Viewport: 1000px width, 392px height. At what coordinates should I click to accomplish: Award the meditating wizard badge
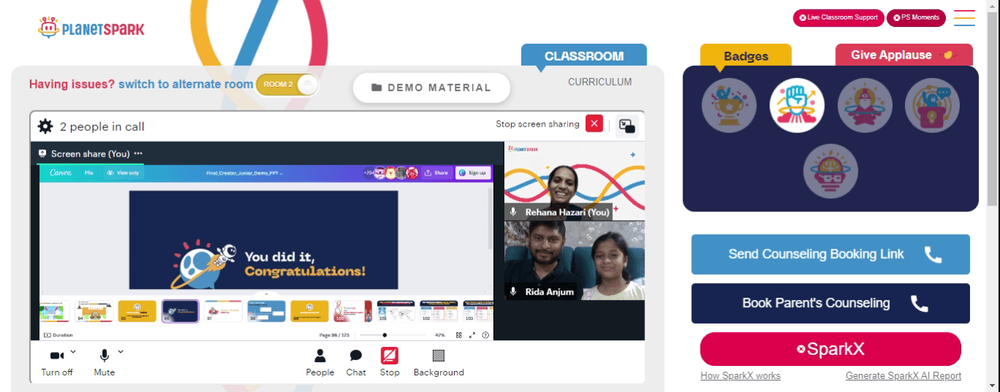point(864,105)
